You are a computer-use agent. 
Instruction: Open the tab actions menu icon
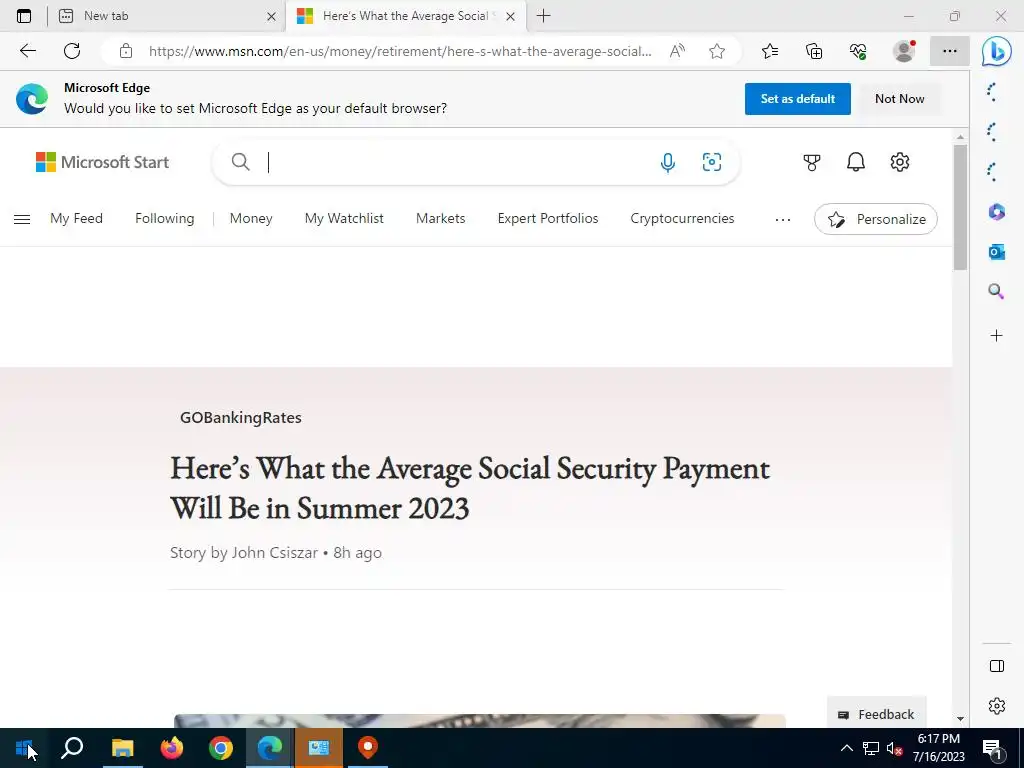pos(24,16)
